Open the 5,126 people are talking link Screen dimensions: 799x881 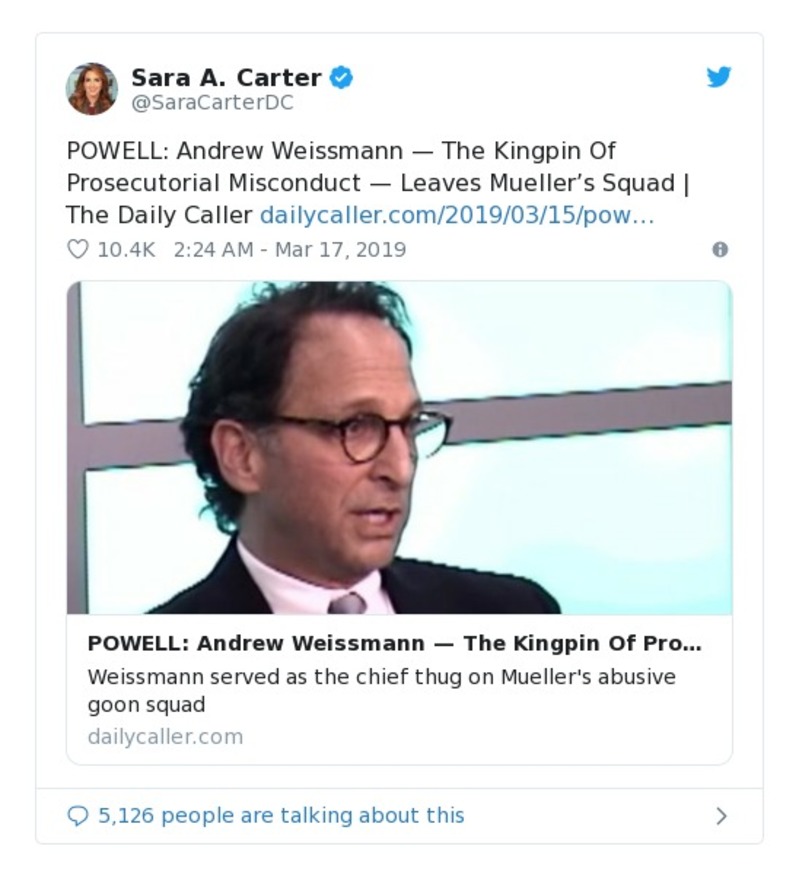click(x=282, y=816)
